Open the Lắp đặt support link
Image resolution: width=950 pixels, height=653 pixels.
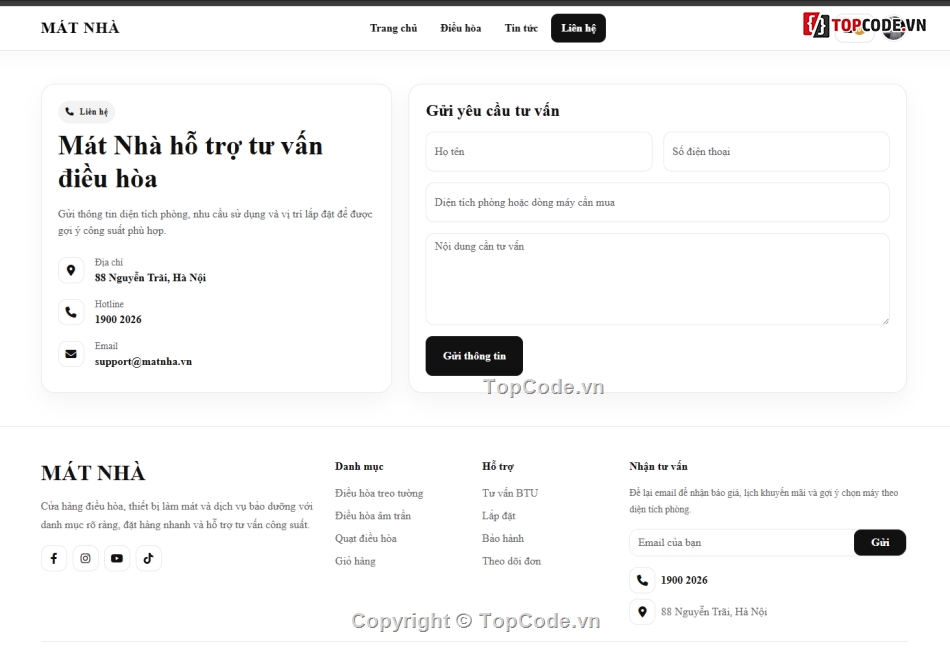(499, 515)
